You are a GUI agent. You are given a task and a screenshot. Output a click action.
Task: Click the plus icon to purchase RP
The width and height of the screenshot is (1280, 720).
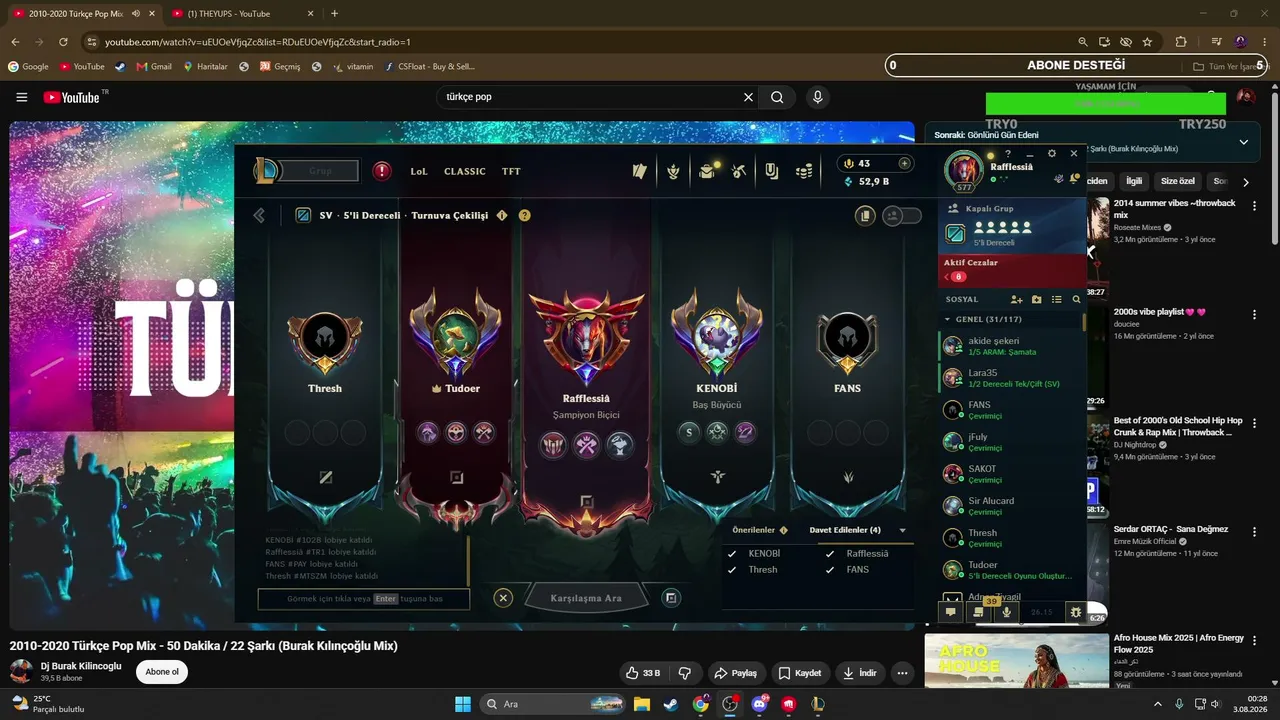point(904,163)
